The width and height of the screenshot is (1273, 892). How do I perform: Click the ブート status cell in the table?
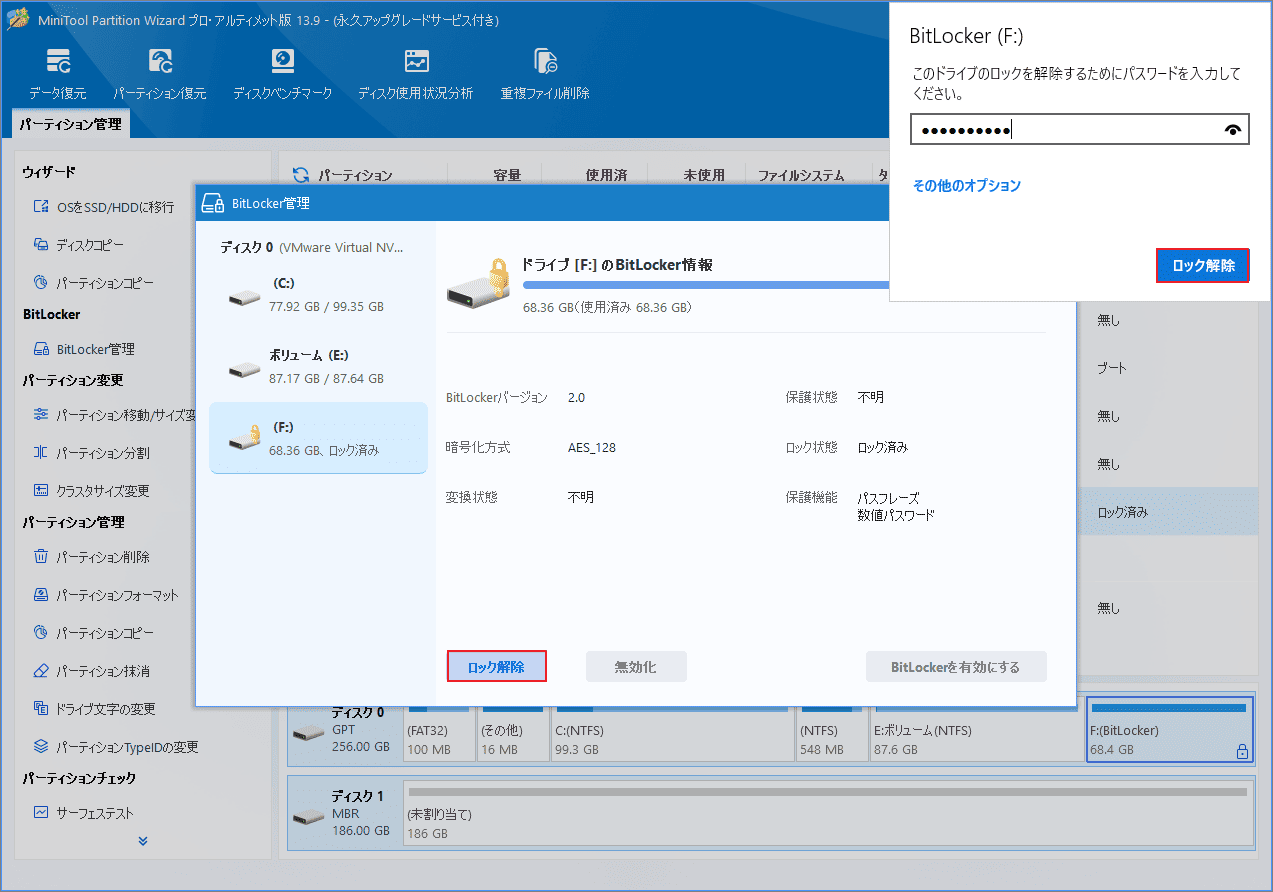coord(1112,368)
